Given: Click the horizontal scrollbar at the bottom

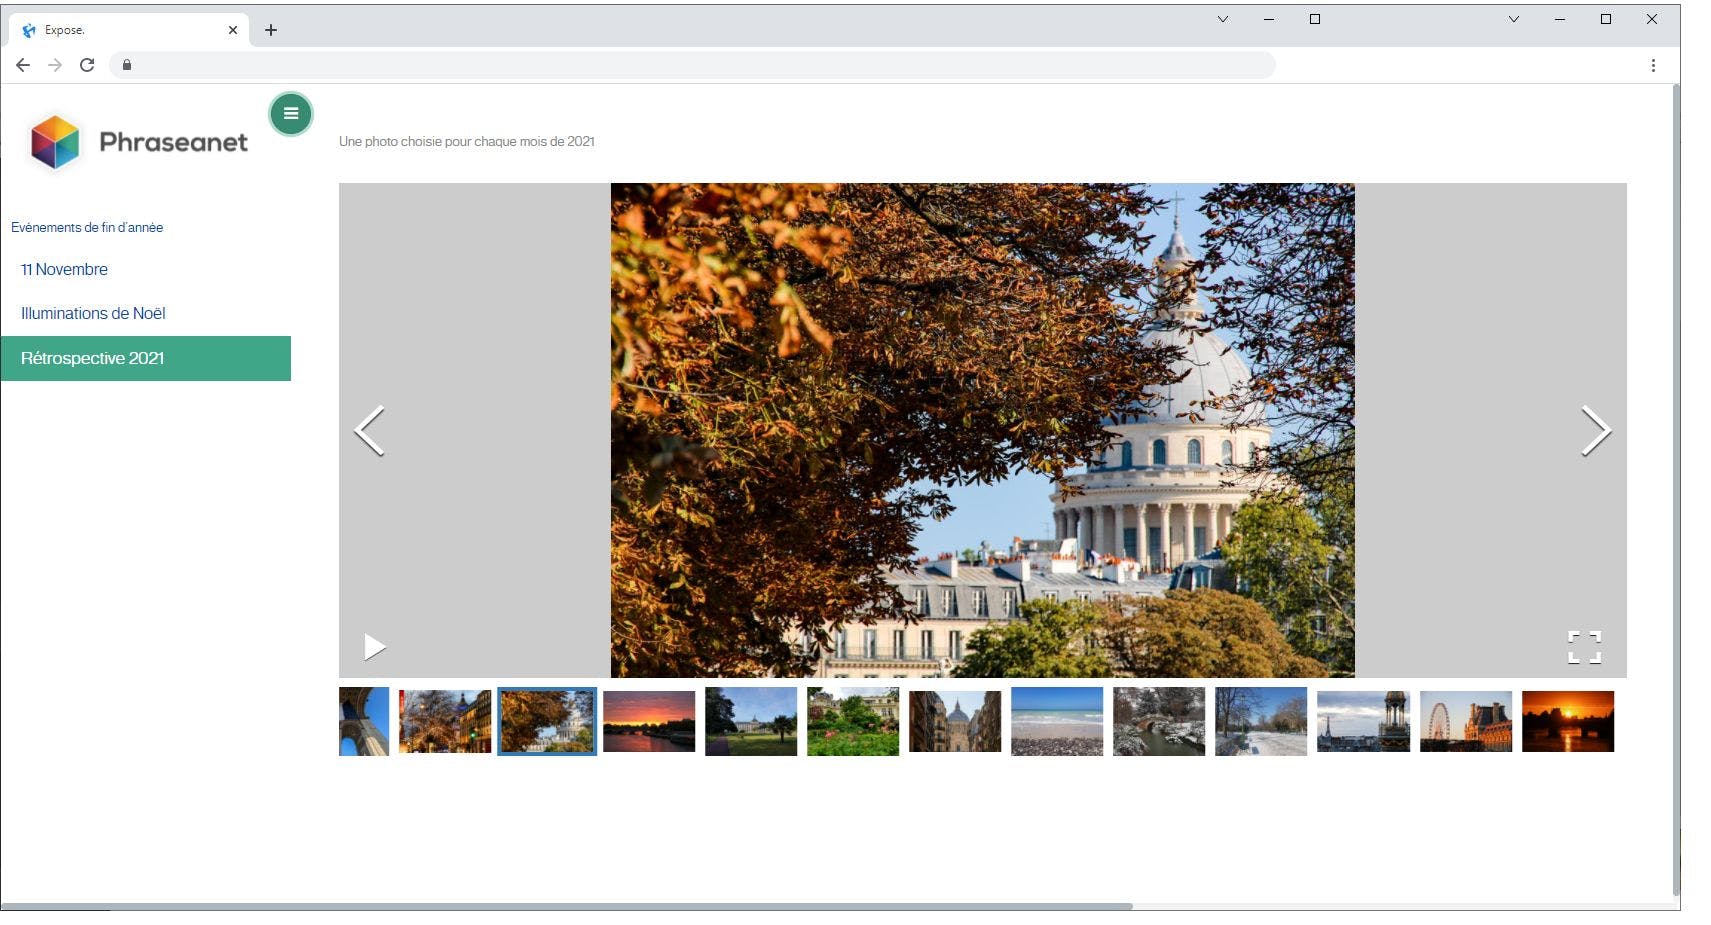Looking at the screenshot, I should click(x=566, y=907).
